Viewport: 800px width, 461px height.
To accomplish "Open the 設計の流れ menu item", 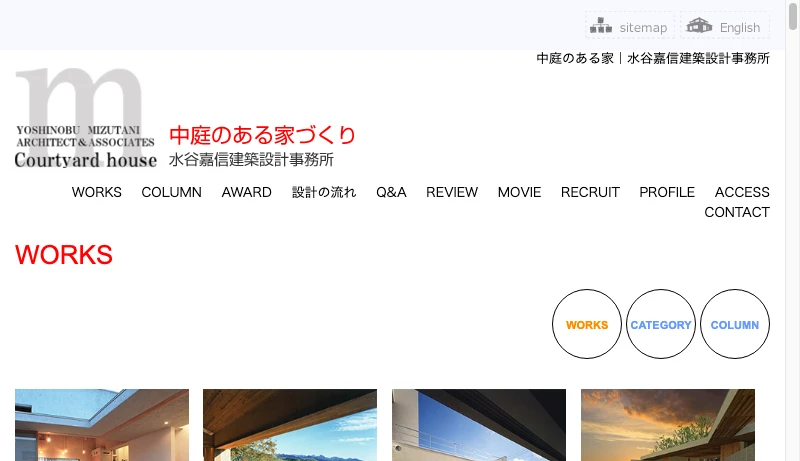I will (x=324, y=192).
